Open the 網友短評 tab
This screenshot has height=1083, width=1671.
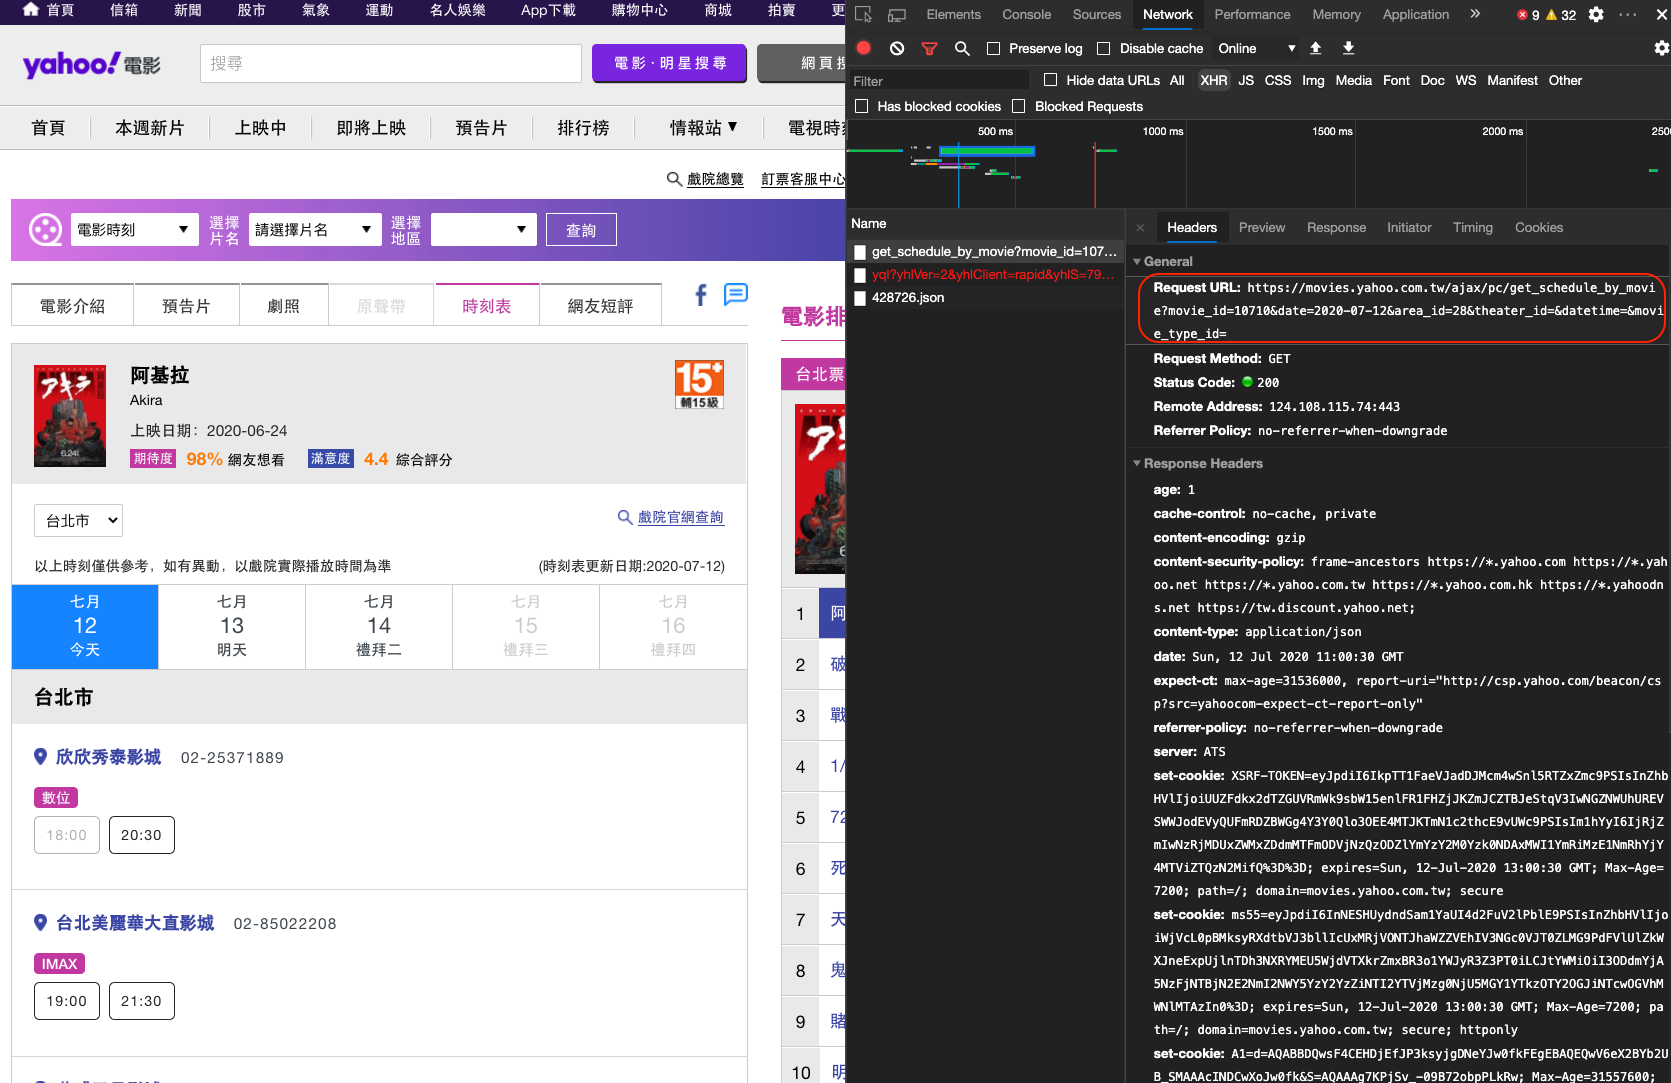pyautogui.click(x=600, y=305)
